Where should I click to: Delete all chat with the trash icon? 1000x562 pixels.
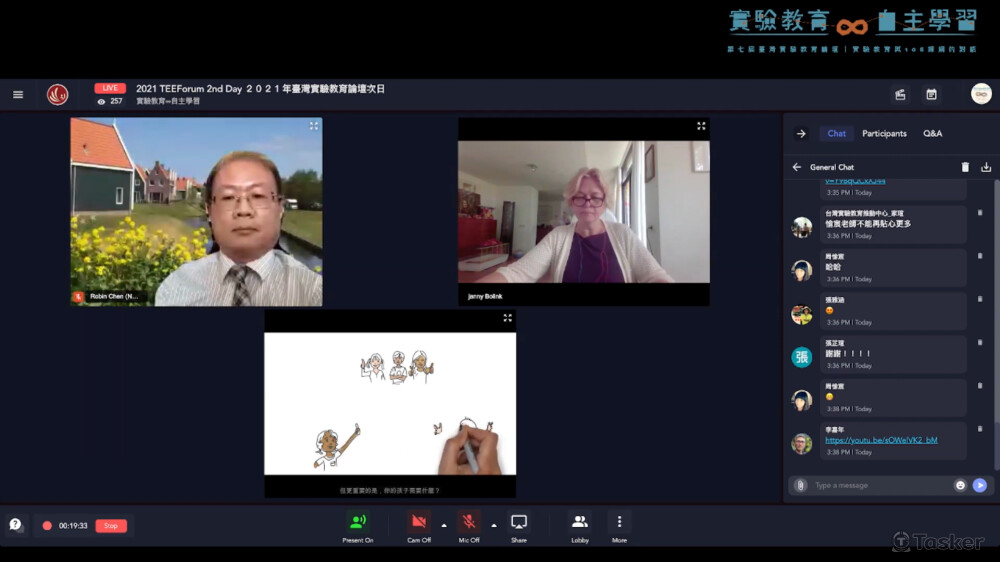point(965,167)
